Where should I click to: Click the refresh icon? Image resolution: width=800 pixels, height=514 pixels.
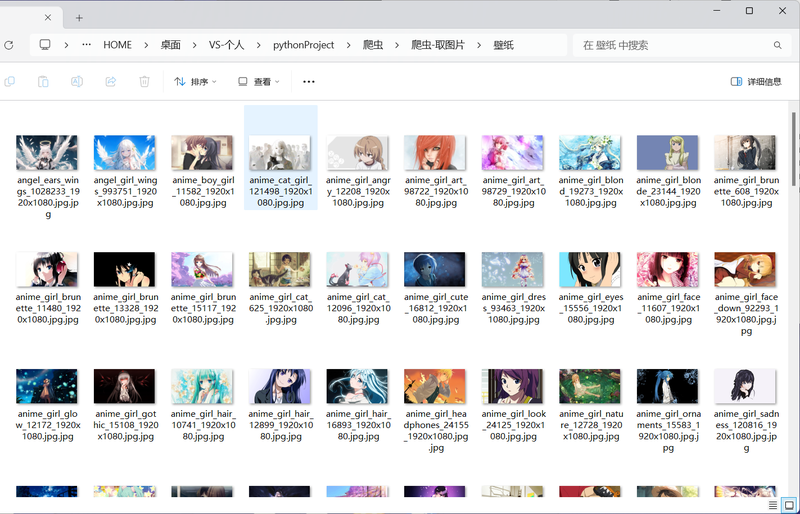[9, 45]
